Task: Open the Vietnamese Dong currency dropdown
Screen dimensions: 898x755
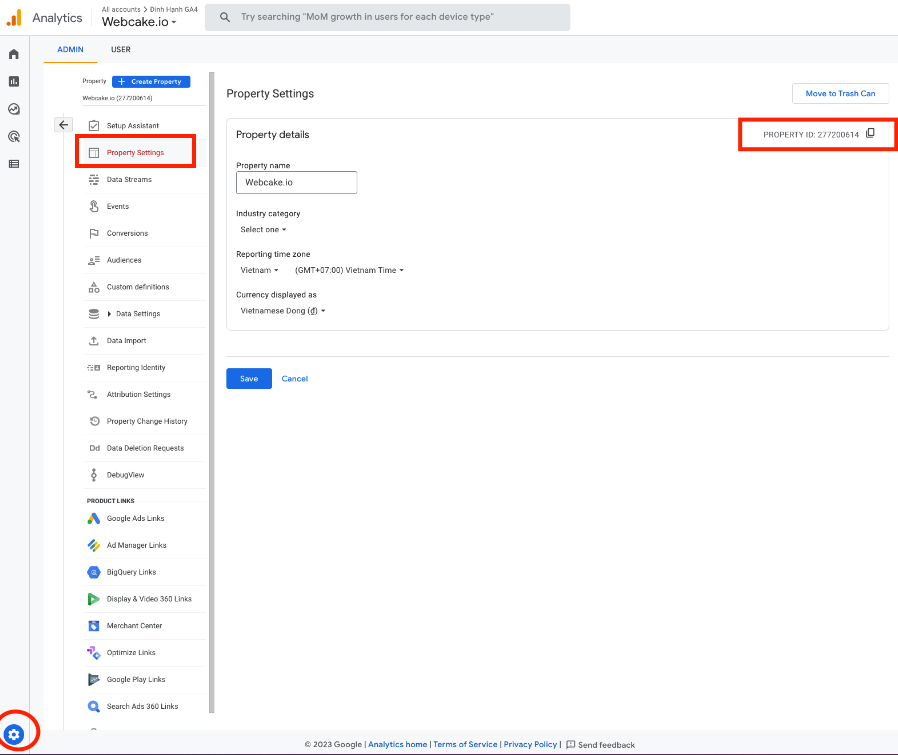Action: [283, 311]
